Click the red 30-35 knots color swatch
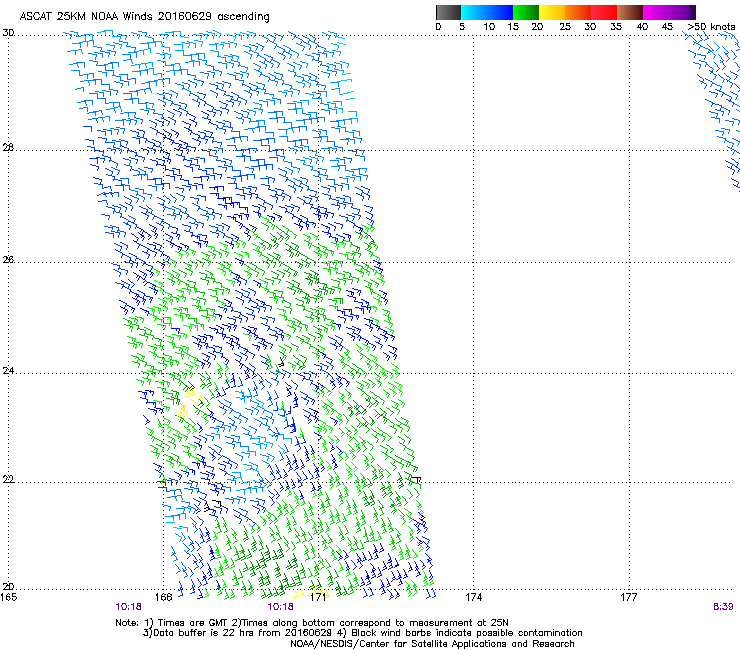Viewport: 740px width, 650px height. 604,12
